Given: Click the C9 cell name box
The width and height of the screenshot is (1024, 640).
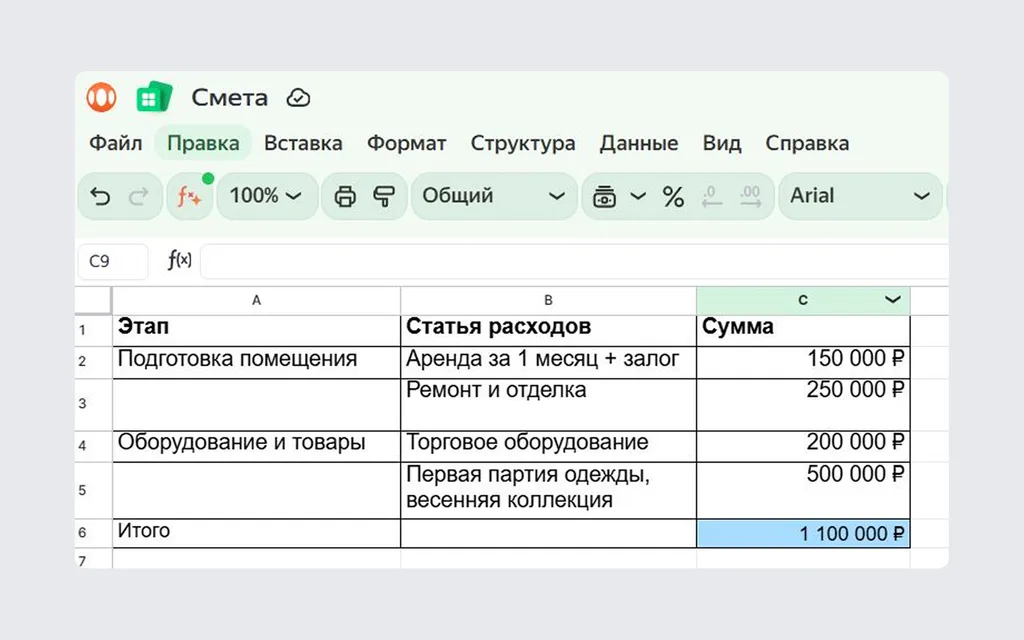Looking at the screenshot, I should pos(112,261).
